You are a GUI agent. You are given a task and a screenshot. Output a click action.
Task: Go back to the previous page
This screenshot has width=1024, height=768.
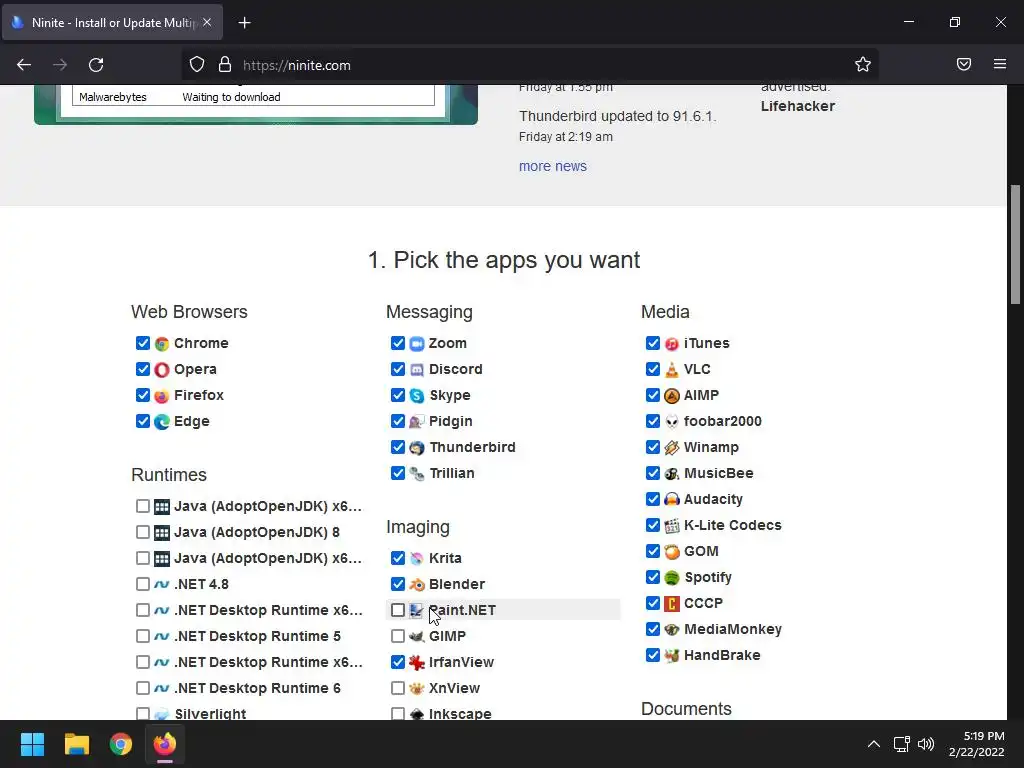24,65
